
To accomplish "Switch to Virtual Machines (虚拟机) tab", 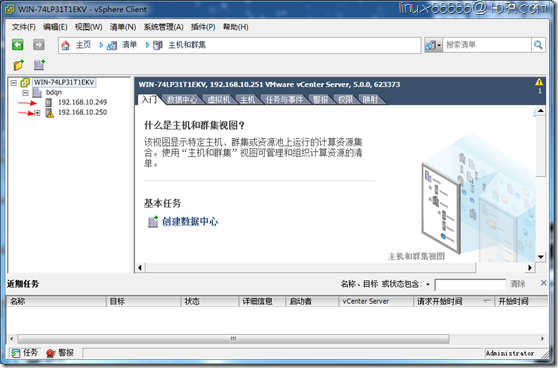I will point(219,100).
